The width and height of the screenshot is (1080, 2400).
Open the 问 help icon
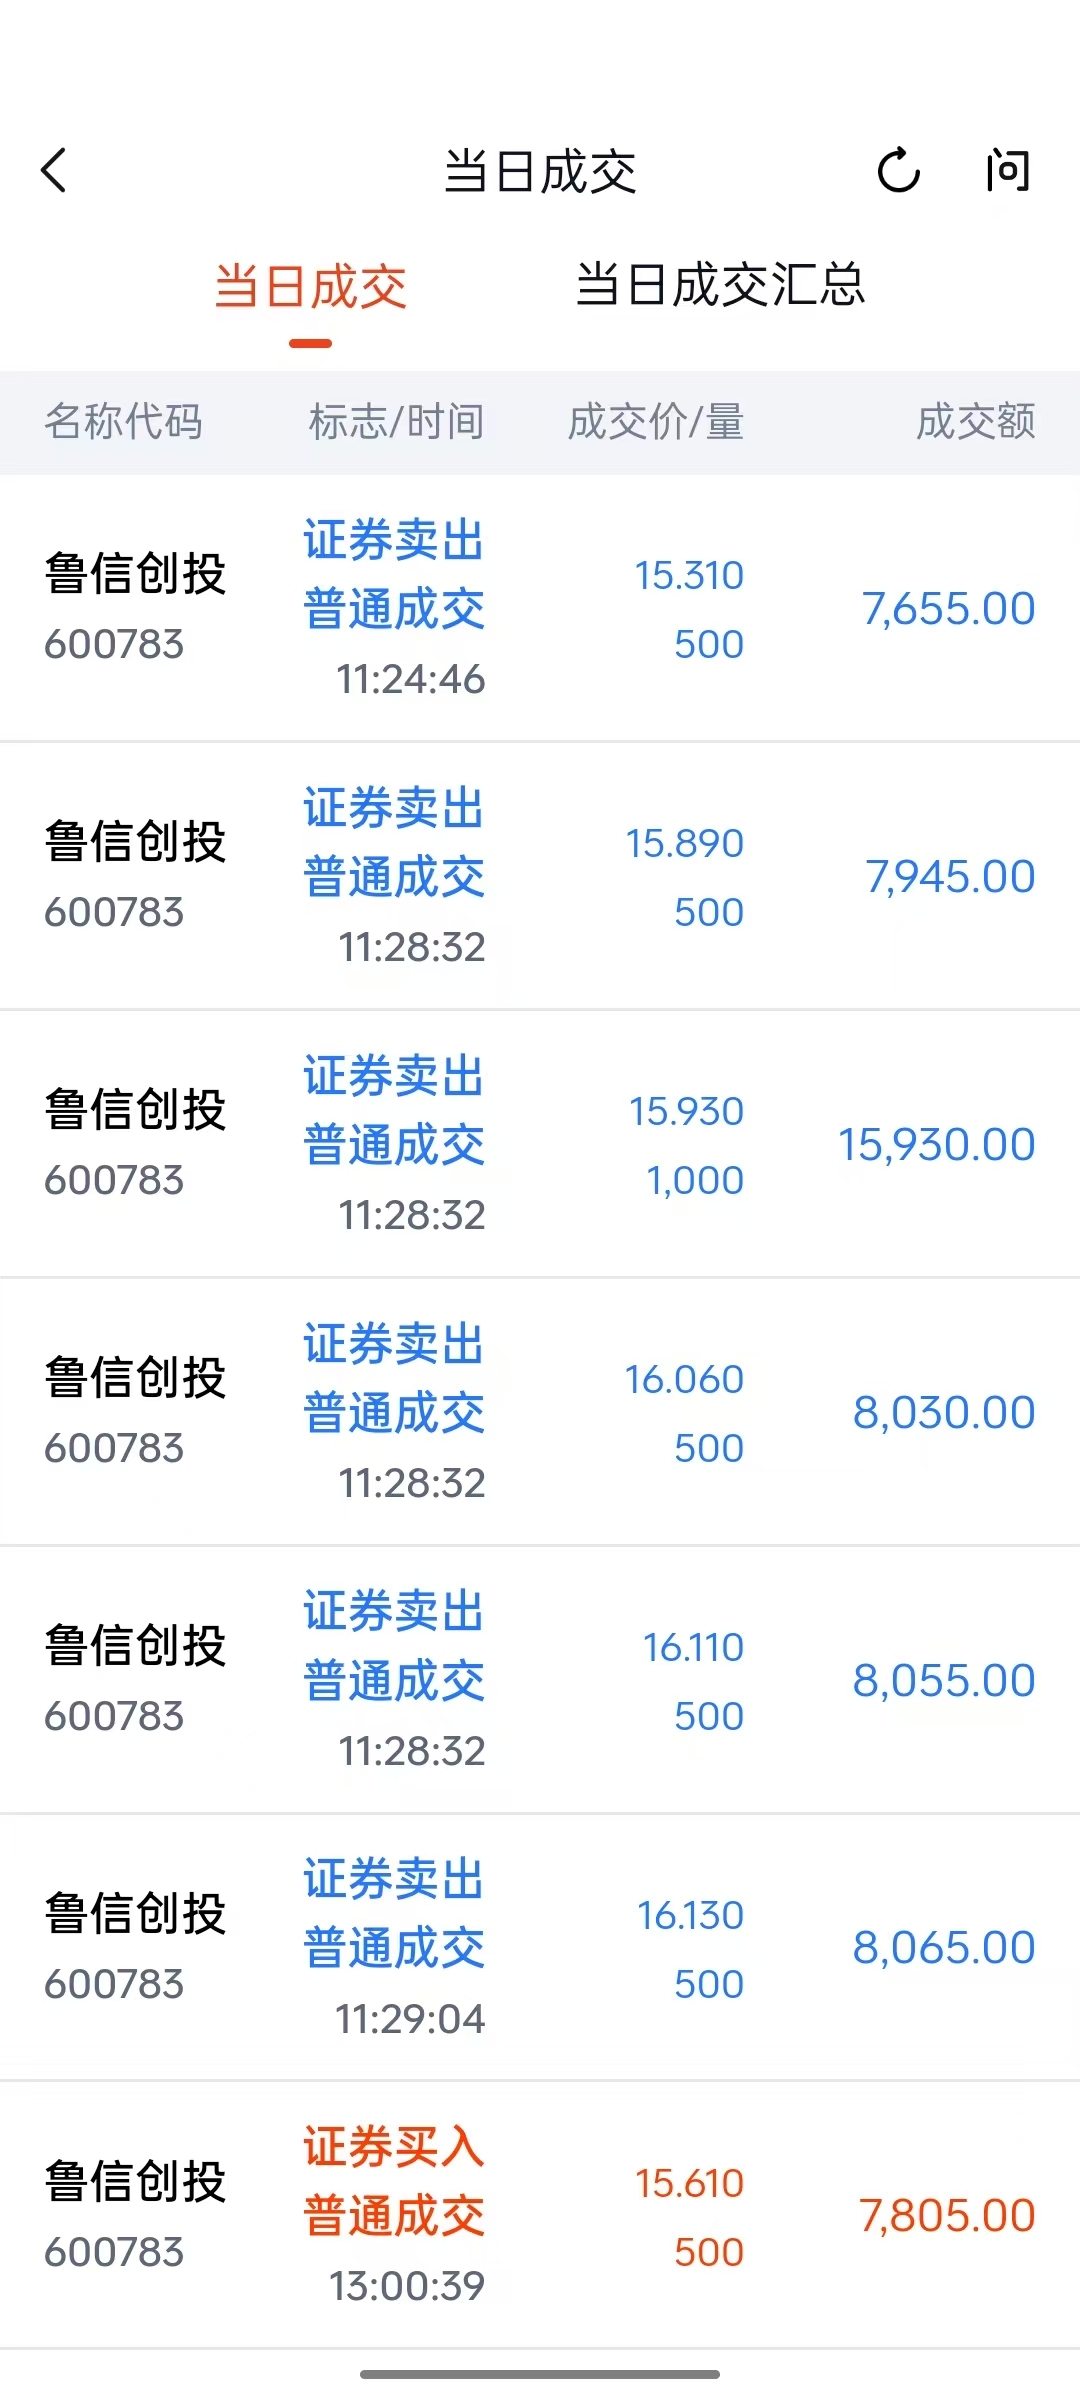[x=1007, y=170]
